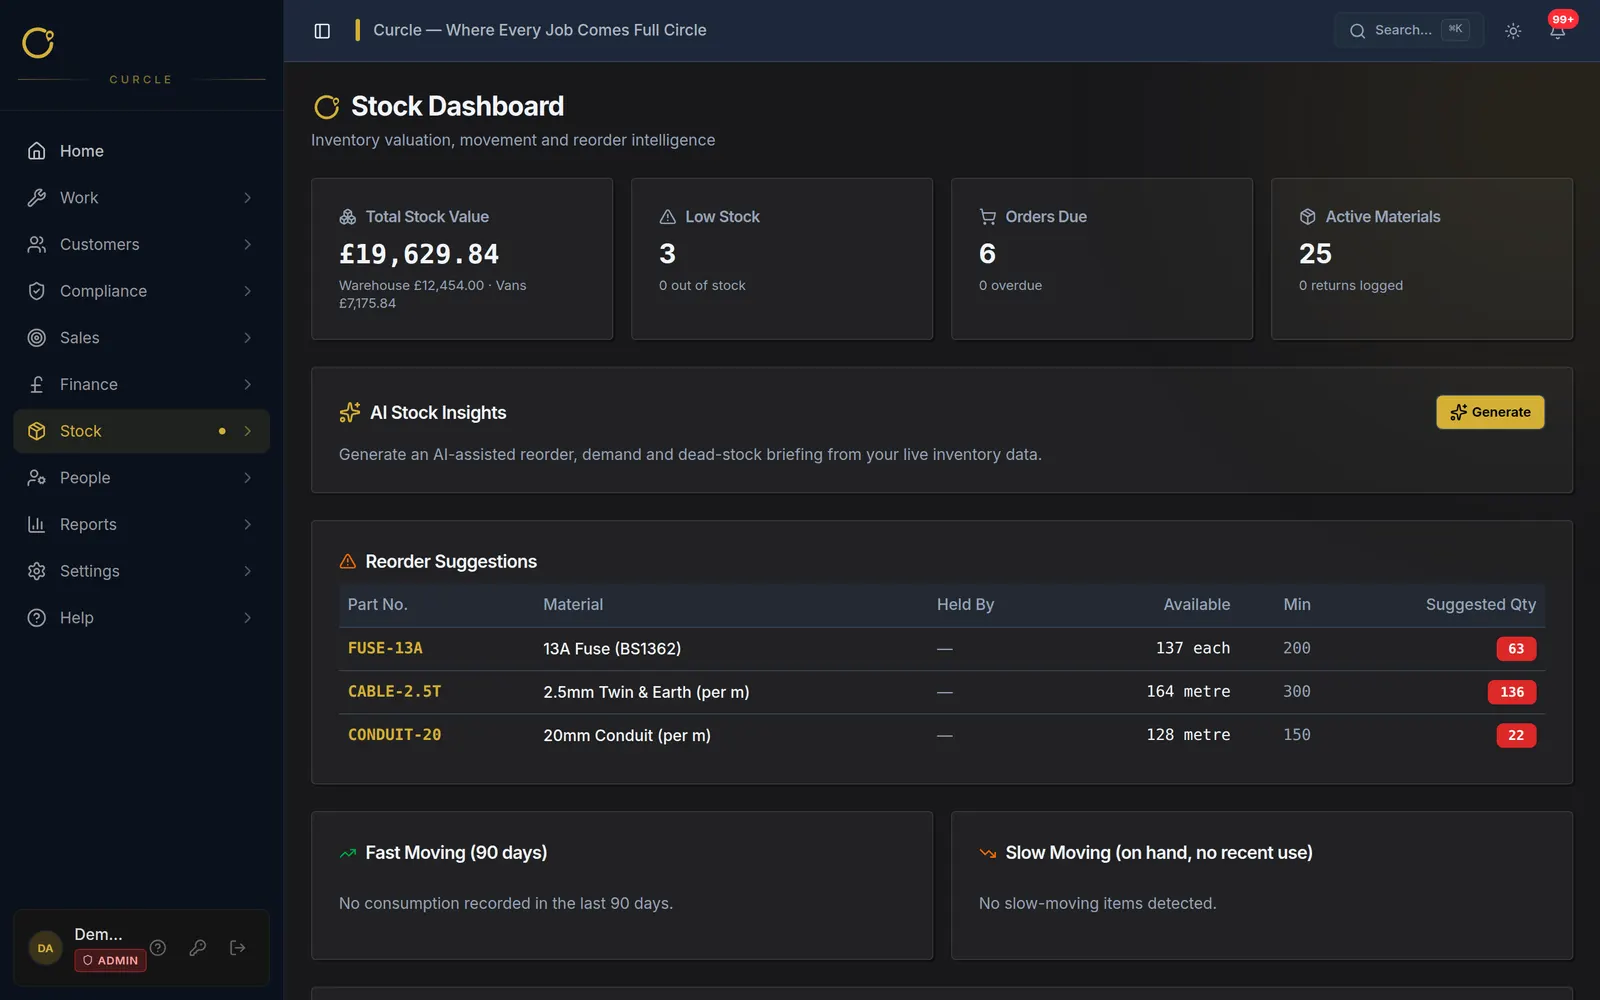Switch theme with the sun icon
The height and width of the screenshot is (1000, 1600).
[x=1513, y=31]
